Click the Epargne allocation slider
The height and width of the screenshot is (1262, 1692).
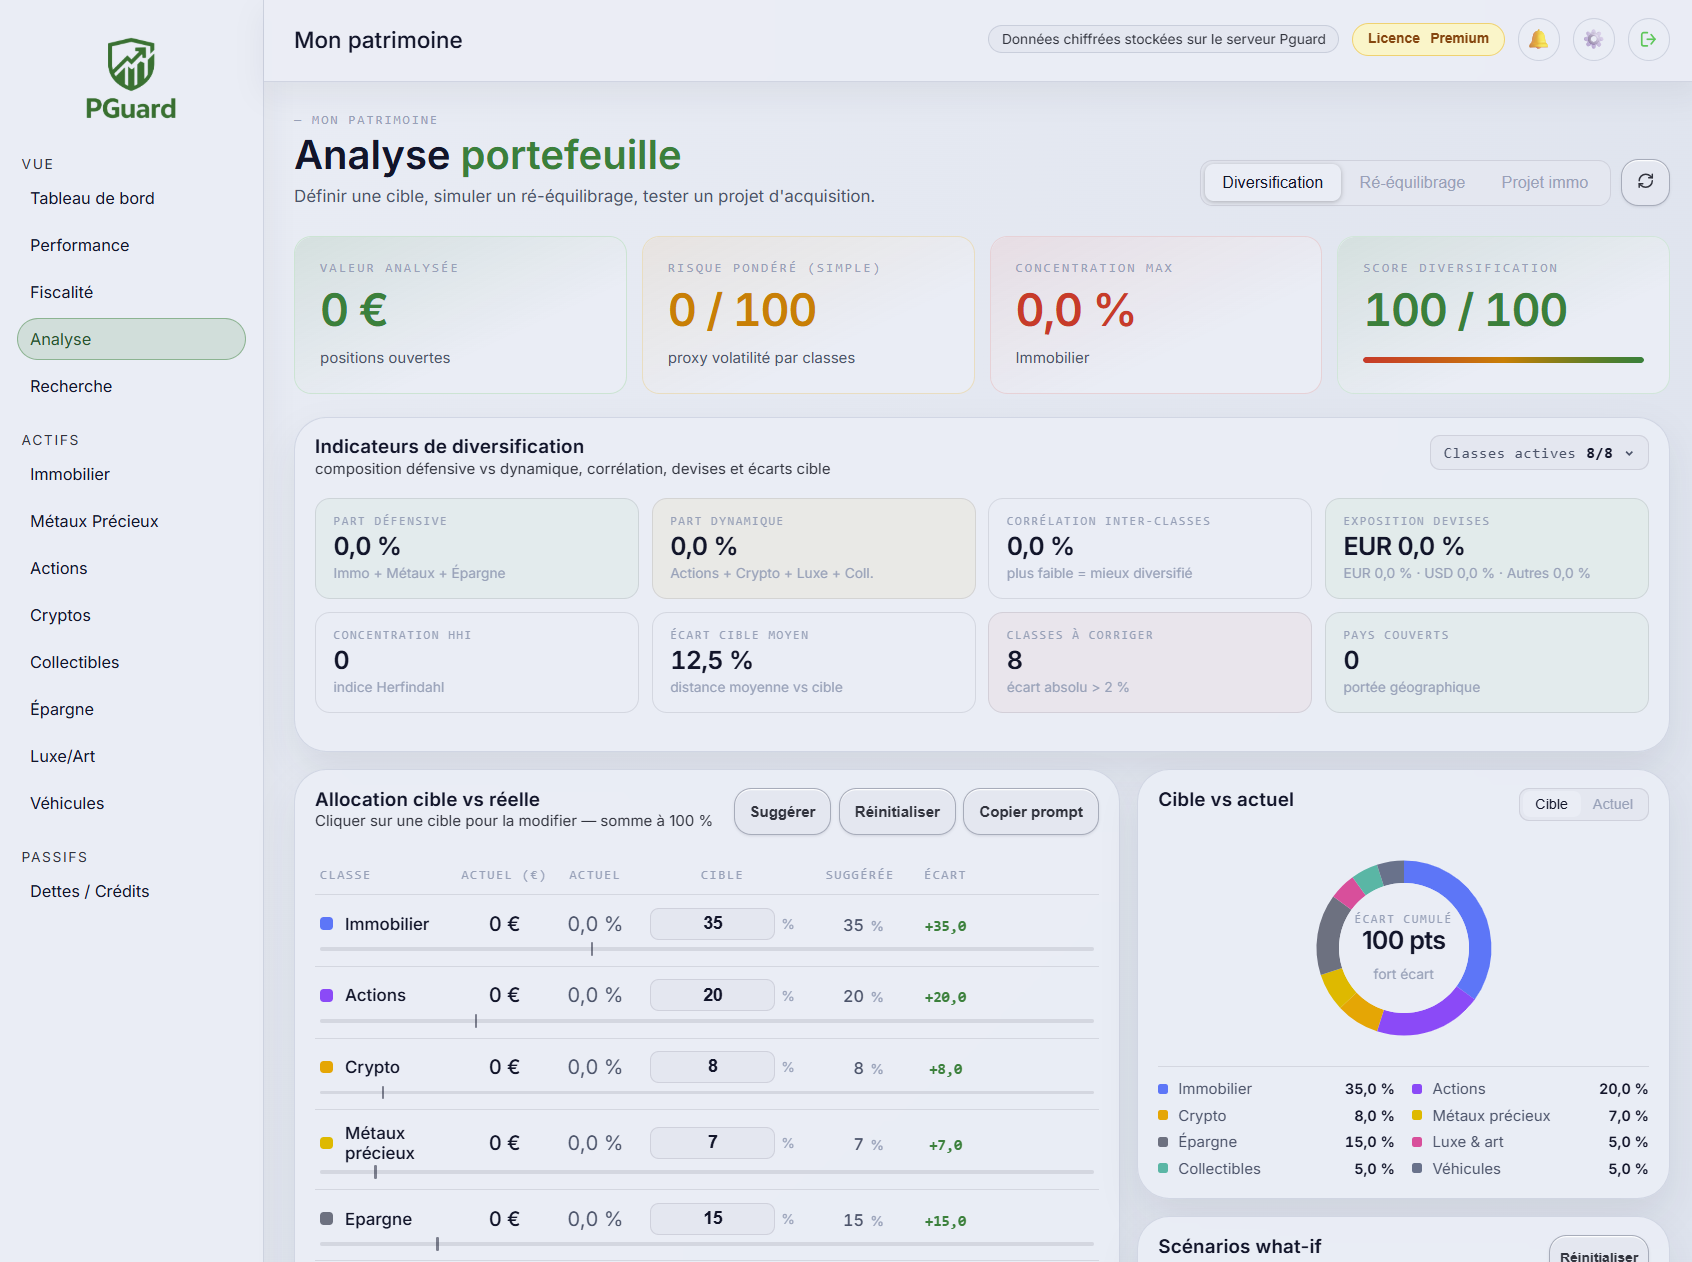click(x=706, y=1244)
